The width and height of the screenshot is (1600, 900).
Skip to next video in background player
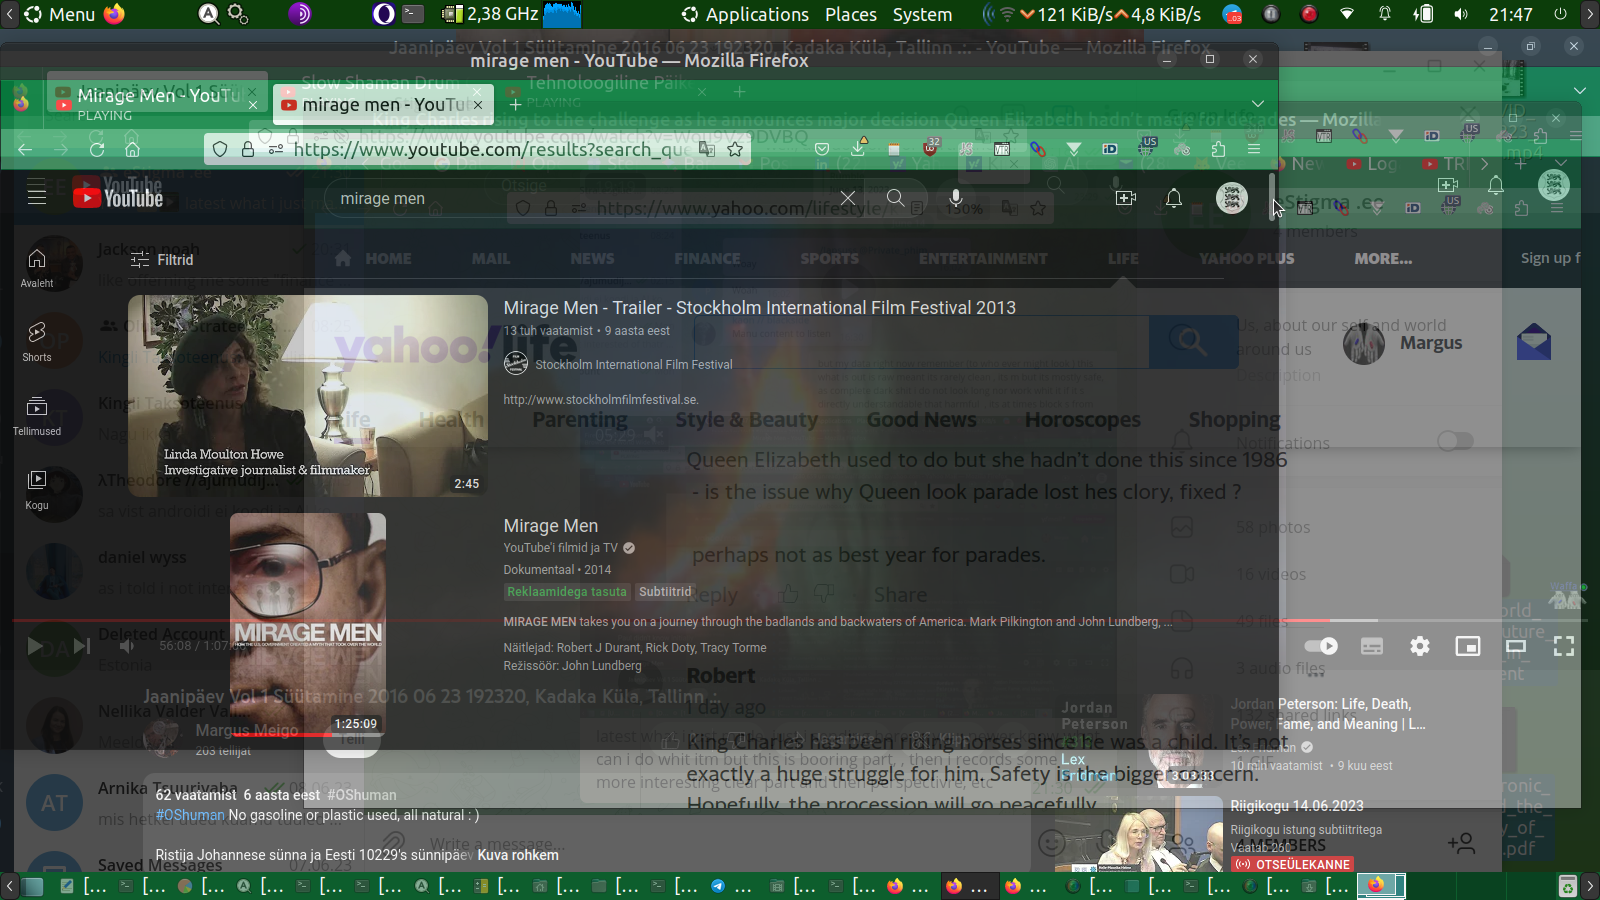click(x=82, y=646)
